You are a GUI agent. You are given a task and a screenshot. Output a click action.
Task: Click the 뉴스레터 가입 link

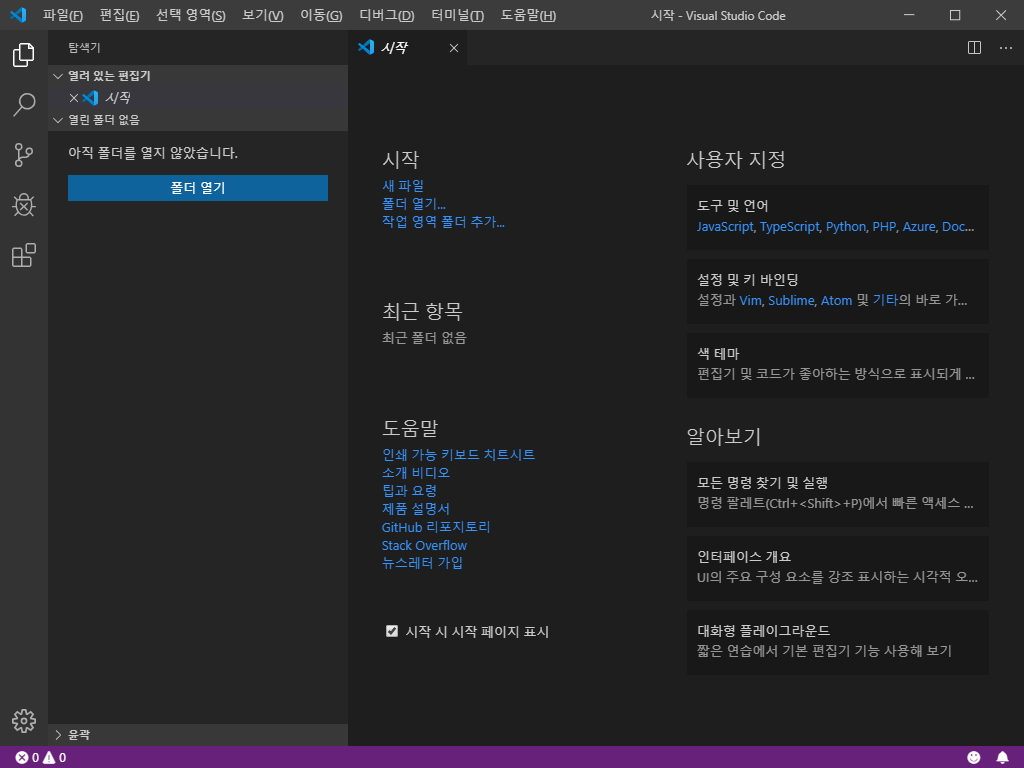[423, 563]
